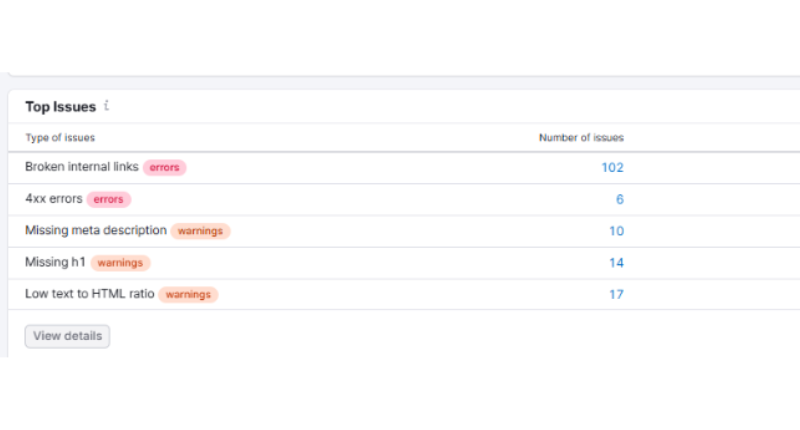The height and width of the screenshot is (430, 800).
Task: Click warnings badge beside Low text to HTML ratio
Action: pyautogui.click(x=188, y=295)
